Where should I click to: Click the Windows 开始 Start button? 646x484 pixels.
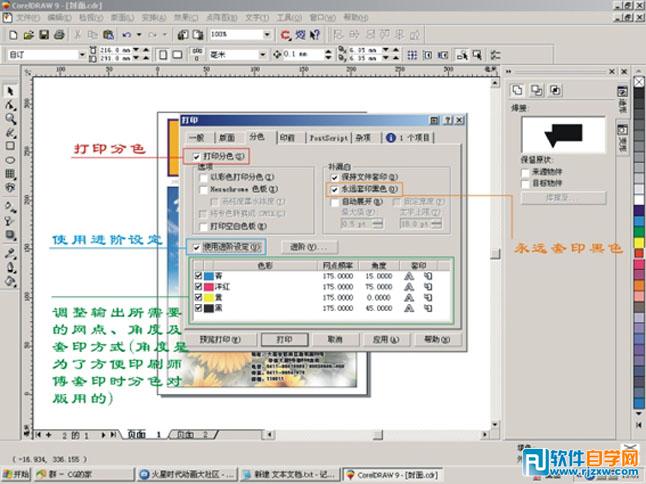pyautogui.click(x=16, y=475)
